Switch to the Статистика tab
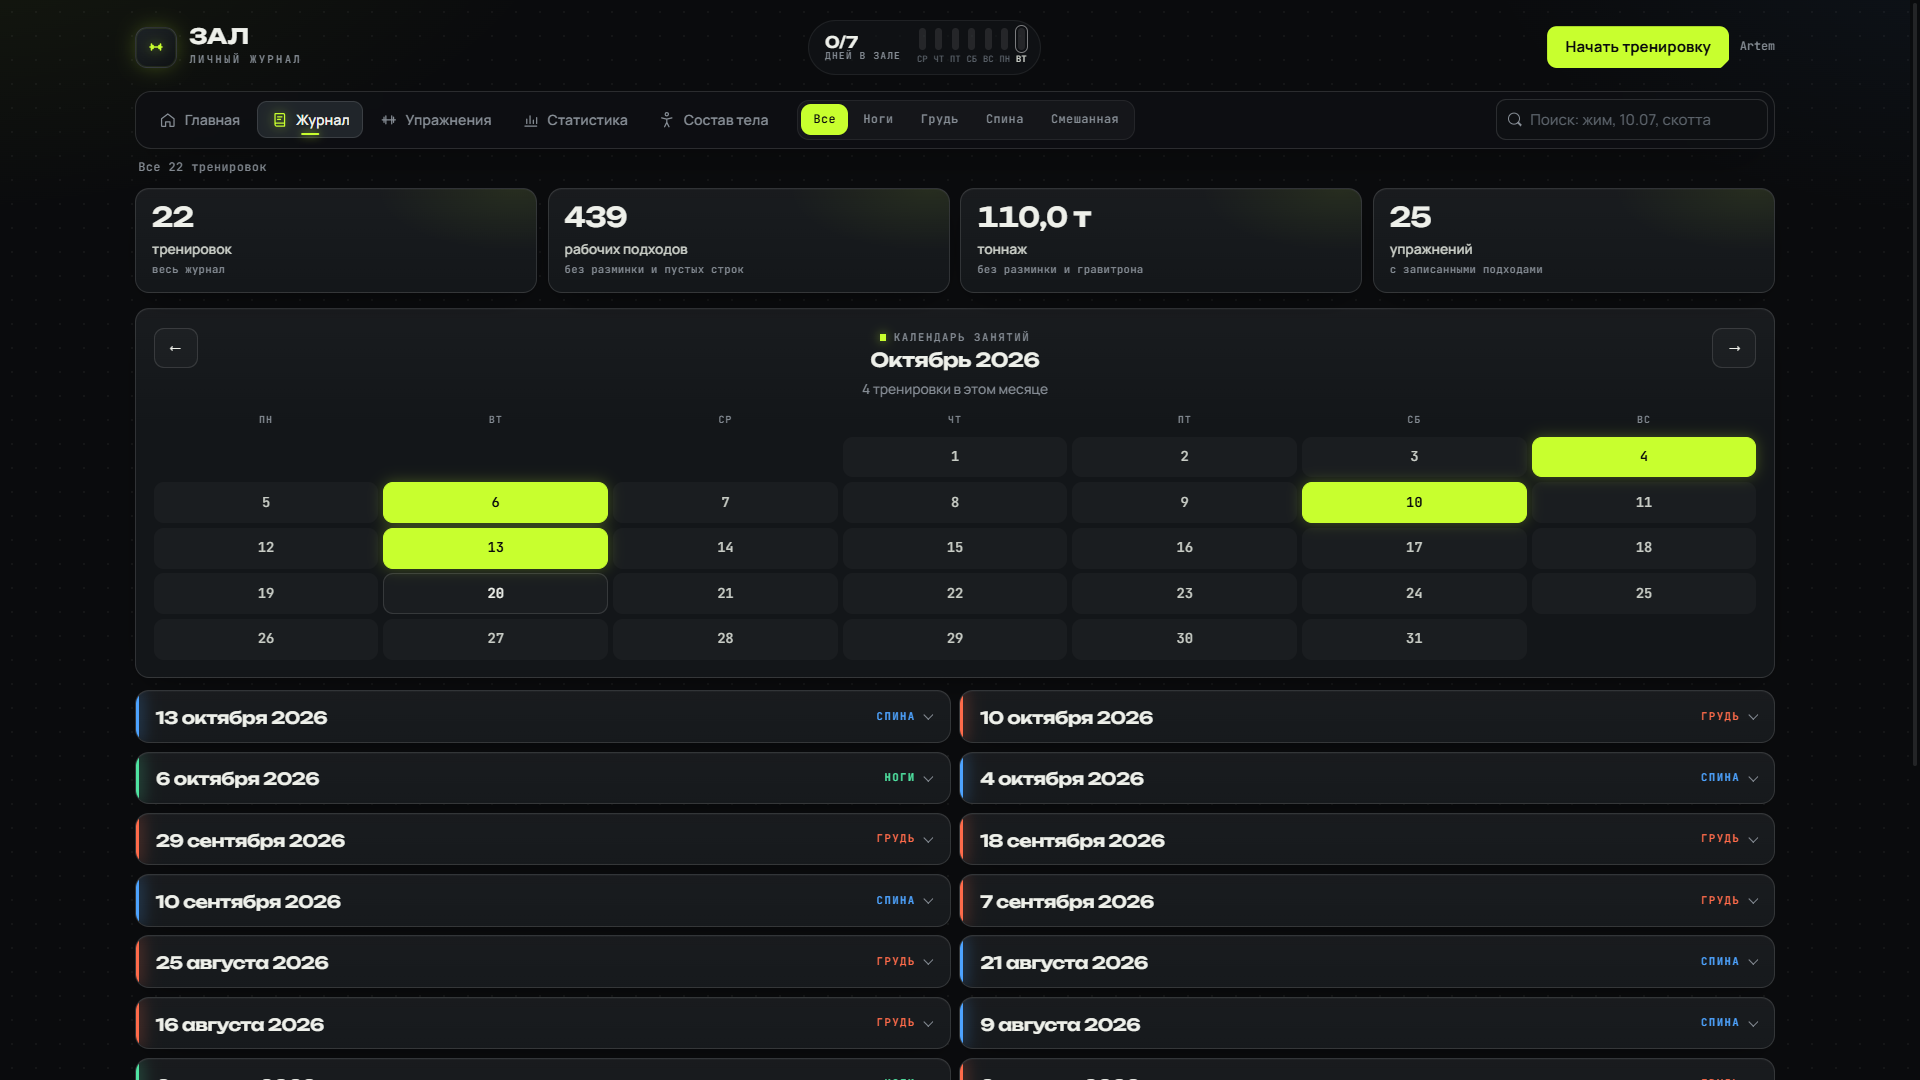Screen dimensions: 1920x1080 (575, 120)
